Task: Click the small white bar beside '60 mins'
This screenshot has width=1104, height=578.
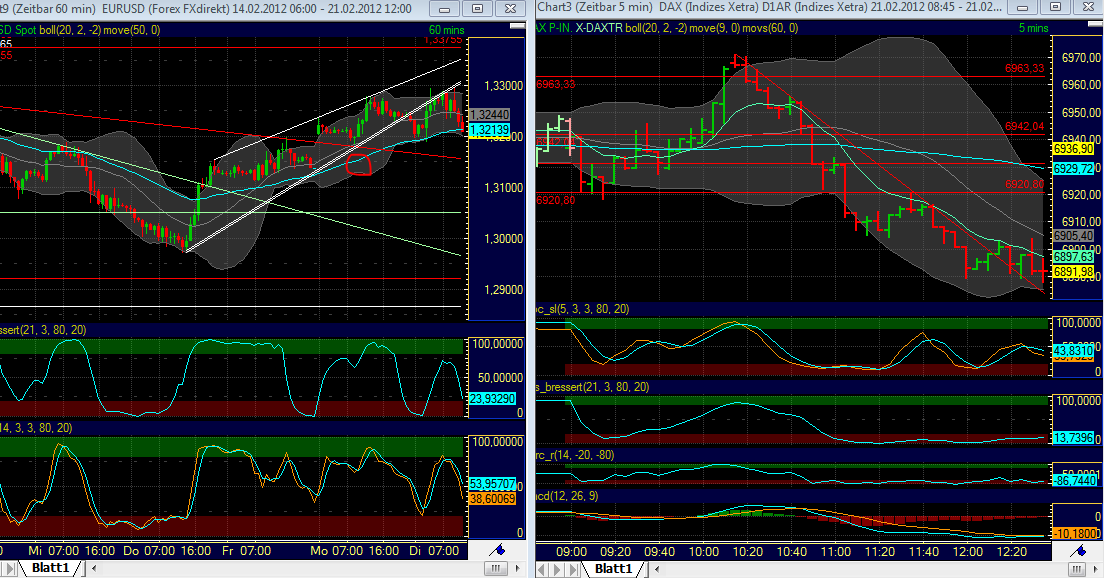Action: click(x=517, y=25)
